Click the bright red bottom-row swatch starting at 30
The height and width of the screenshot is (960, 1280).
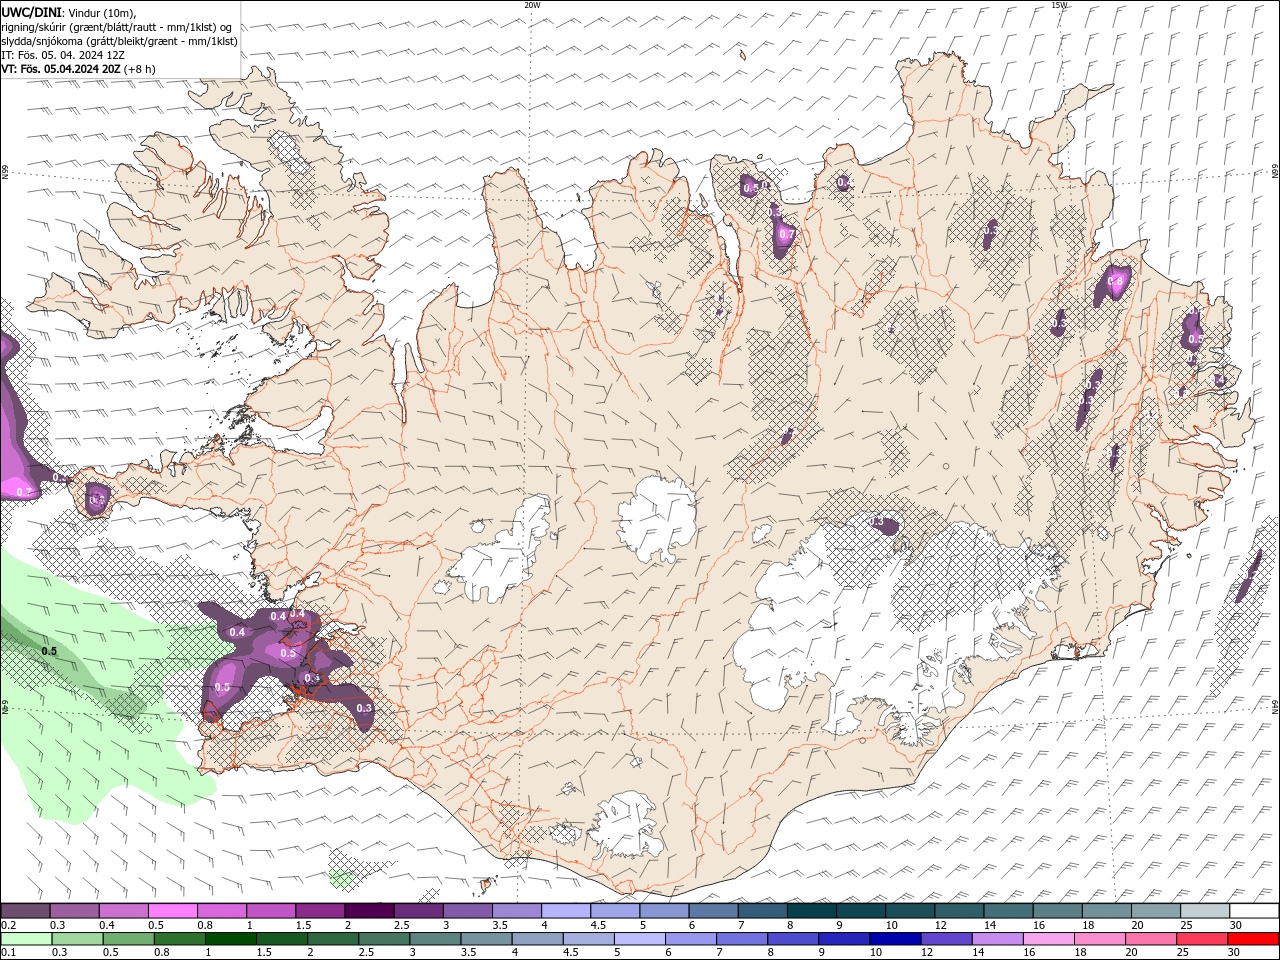1253,939
